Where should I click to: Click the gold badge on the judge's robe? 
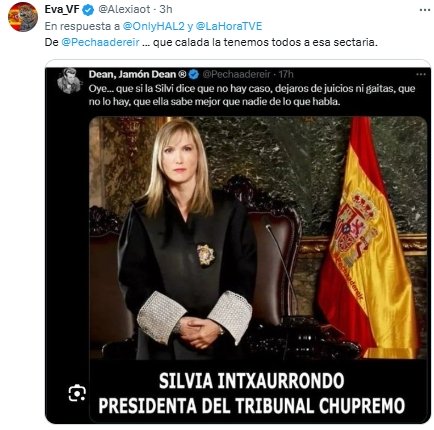click(x=206, y=254)
